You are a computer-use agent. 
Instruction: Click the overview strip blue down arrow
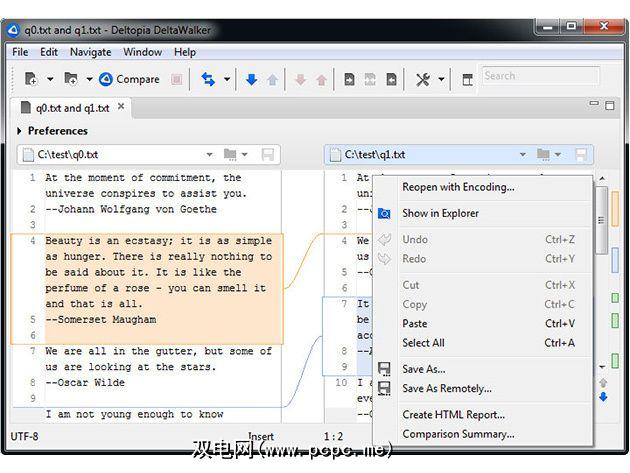(x=603, y=397)
